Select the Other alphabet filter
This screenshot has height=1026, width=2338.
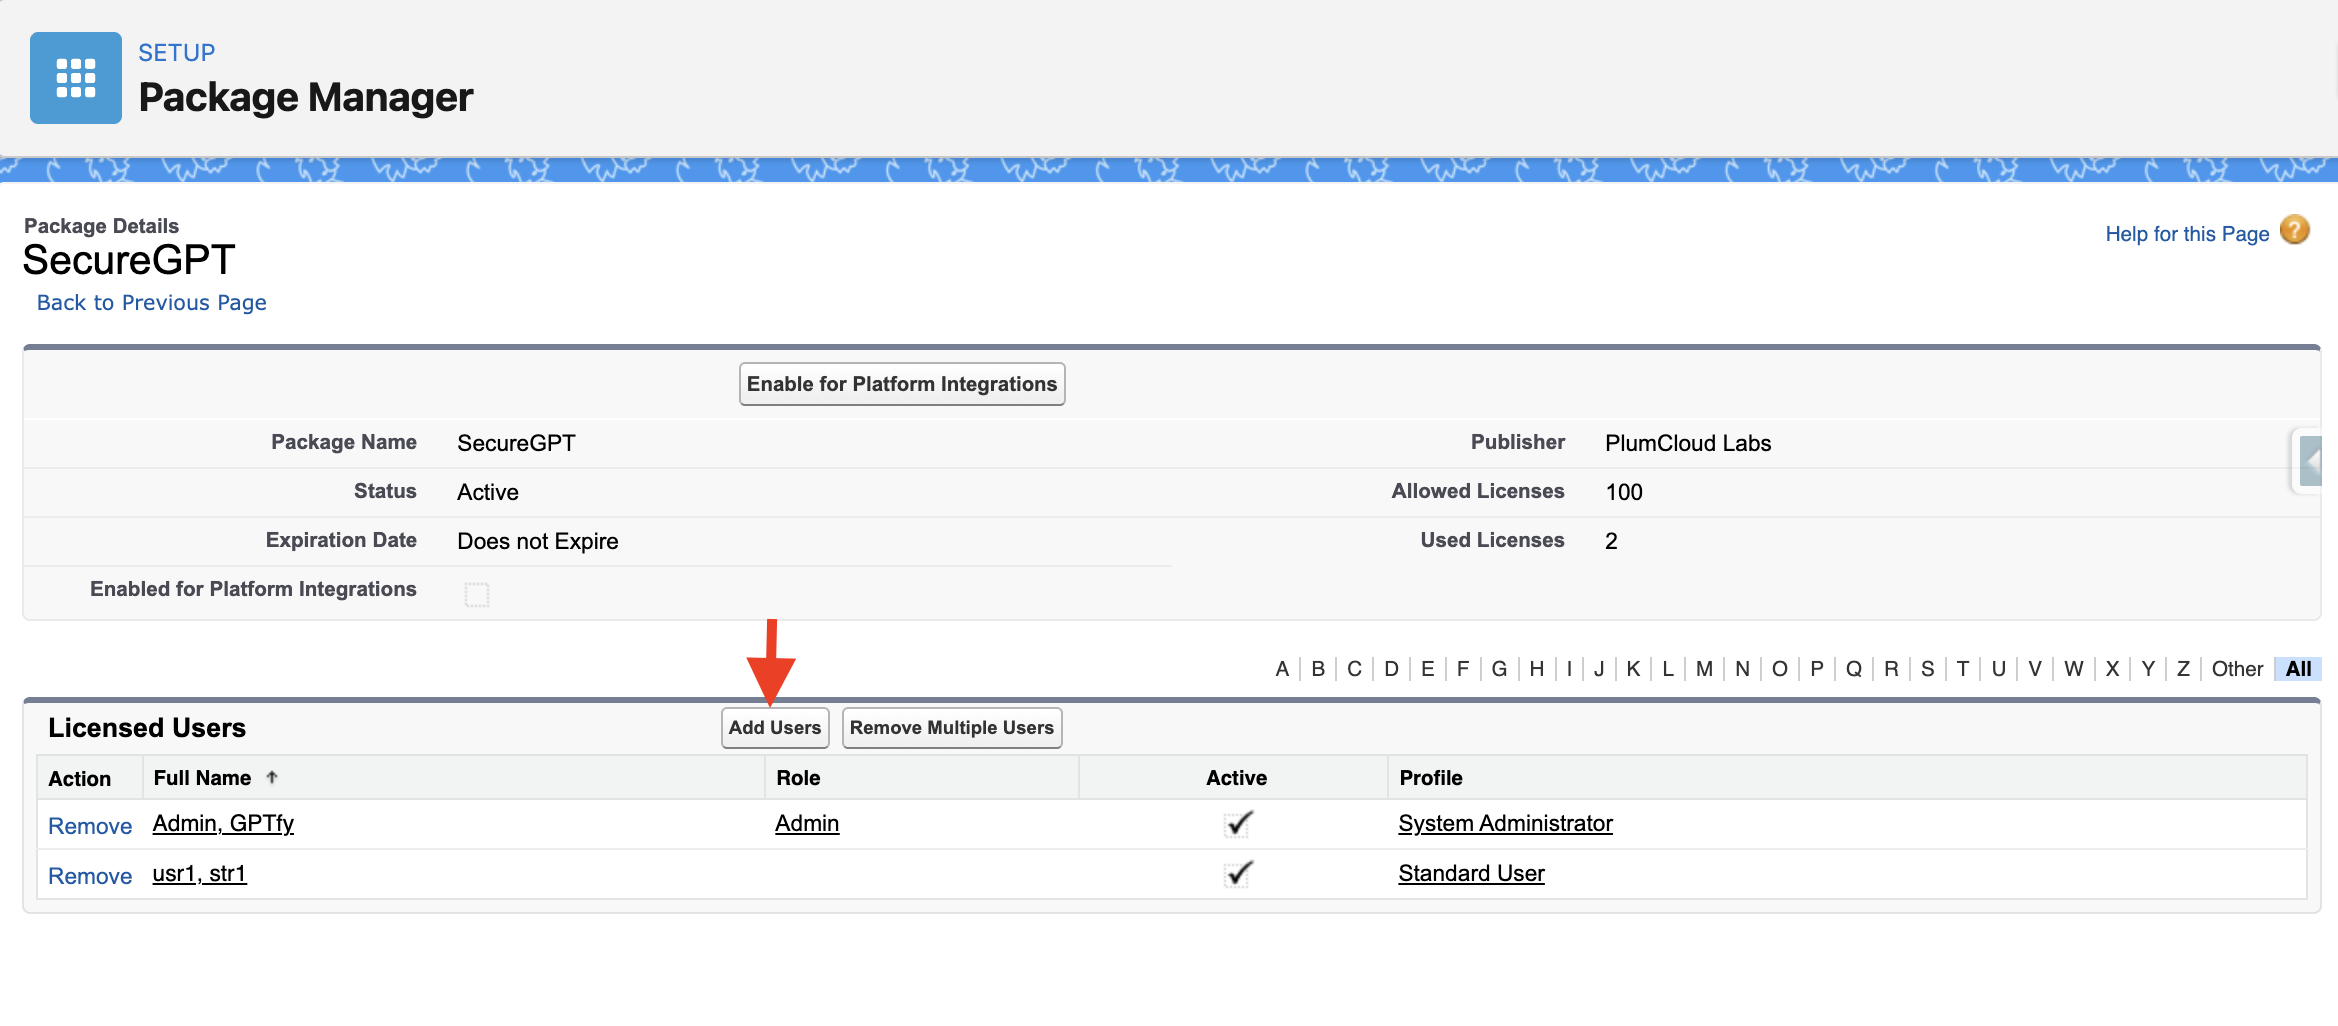[x=2237, y=669]
